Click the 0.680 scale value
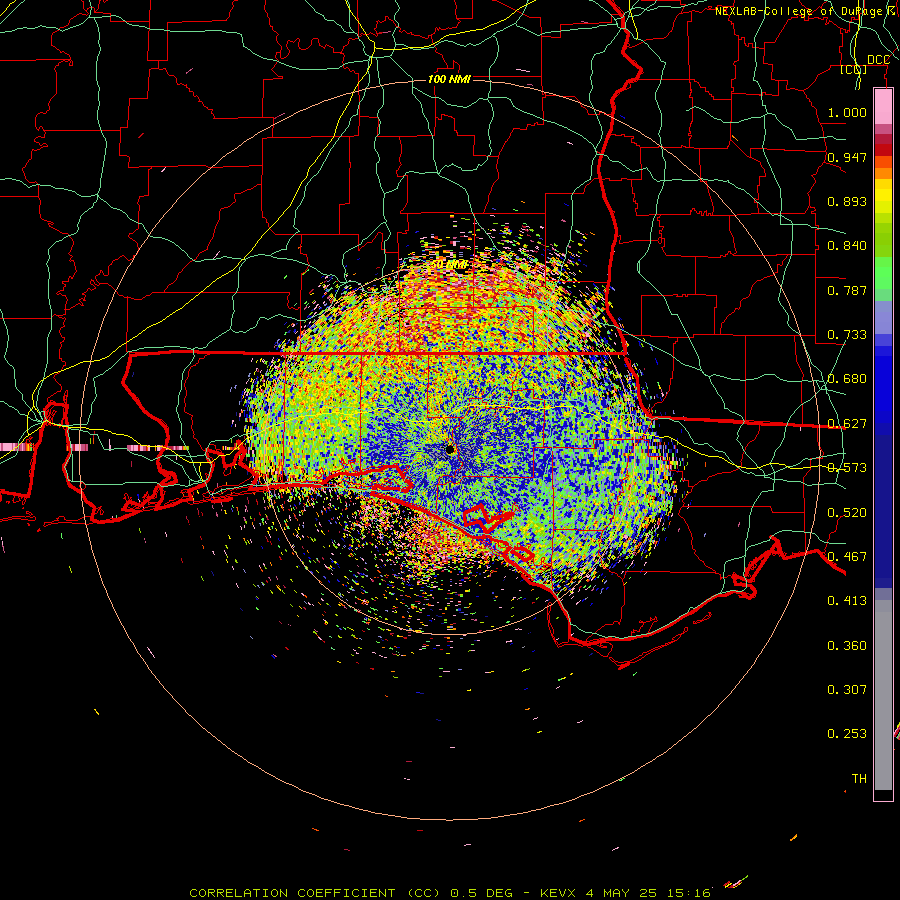This screenshot has height=900, width=900. (x=847, y=378)
